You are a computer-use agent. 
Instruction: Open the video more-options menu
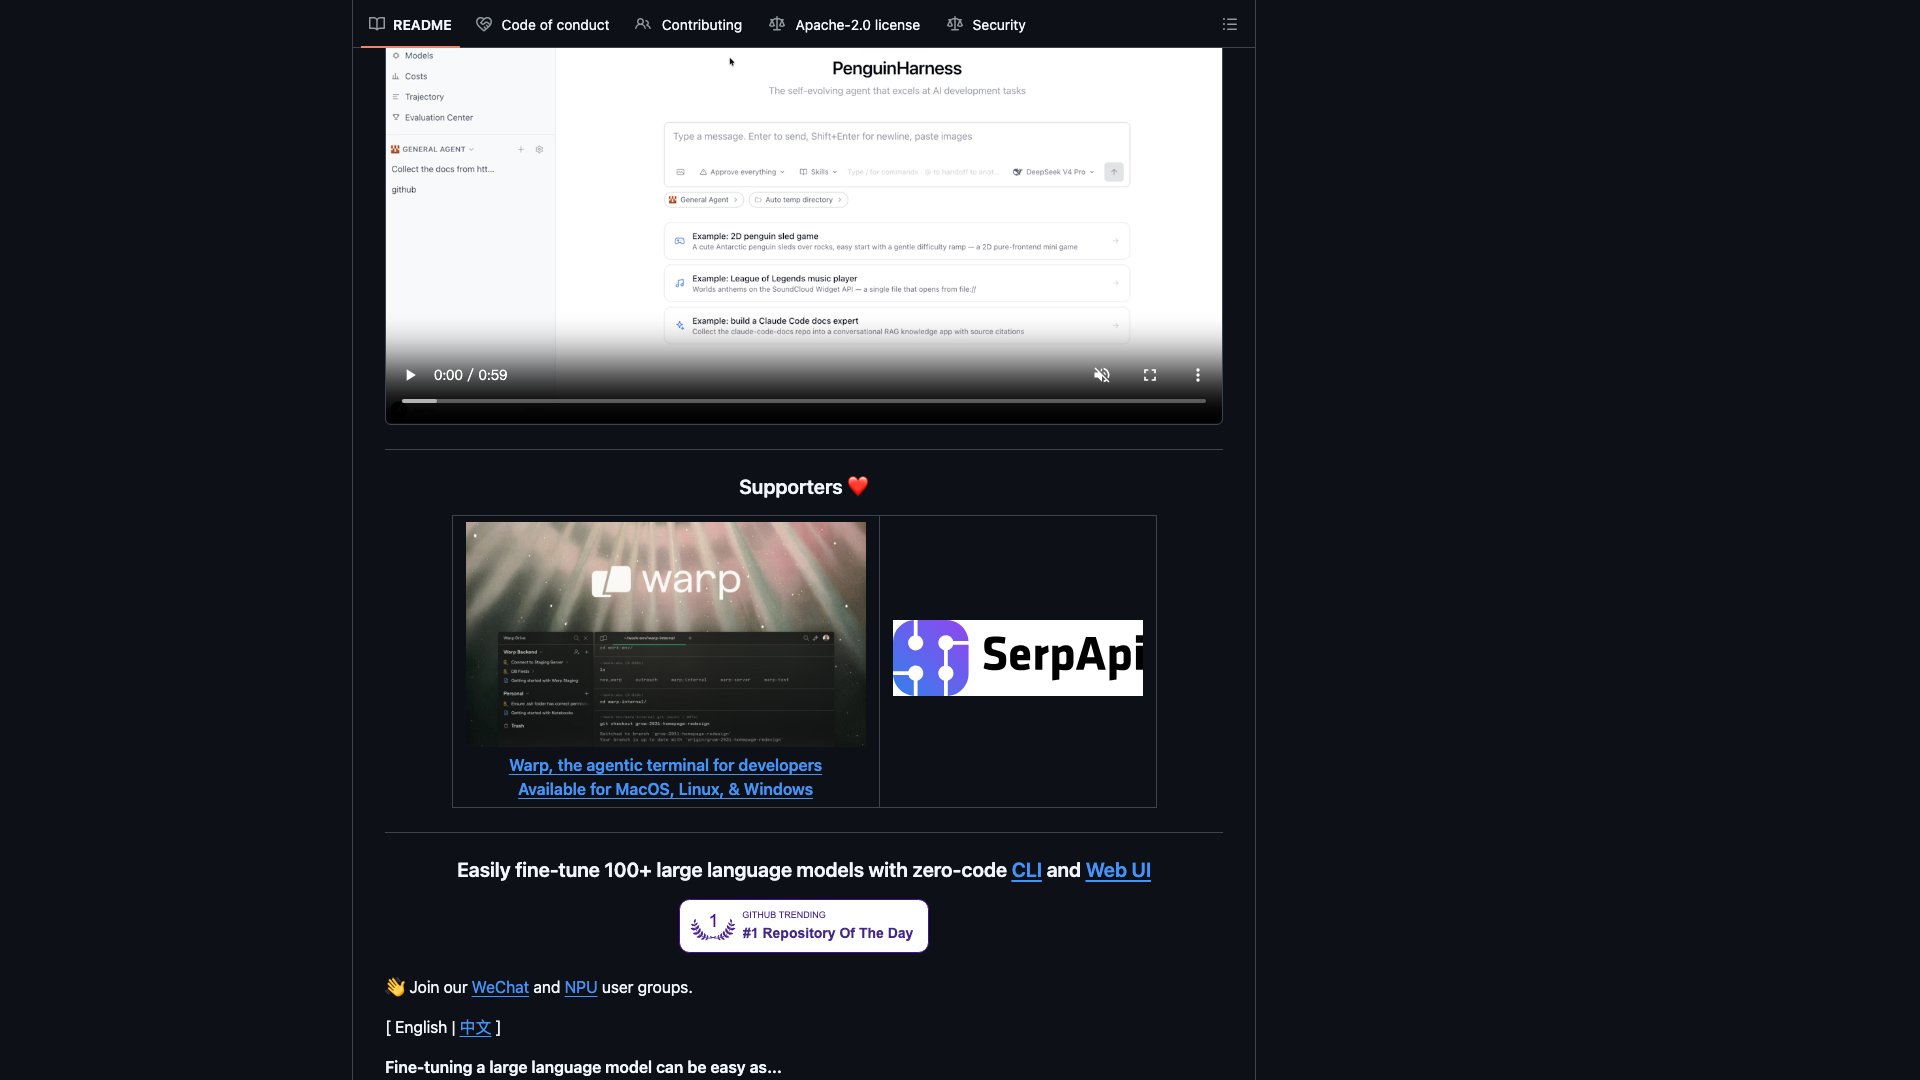(1198, 375)
